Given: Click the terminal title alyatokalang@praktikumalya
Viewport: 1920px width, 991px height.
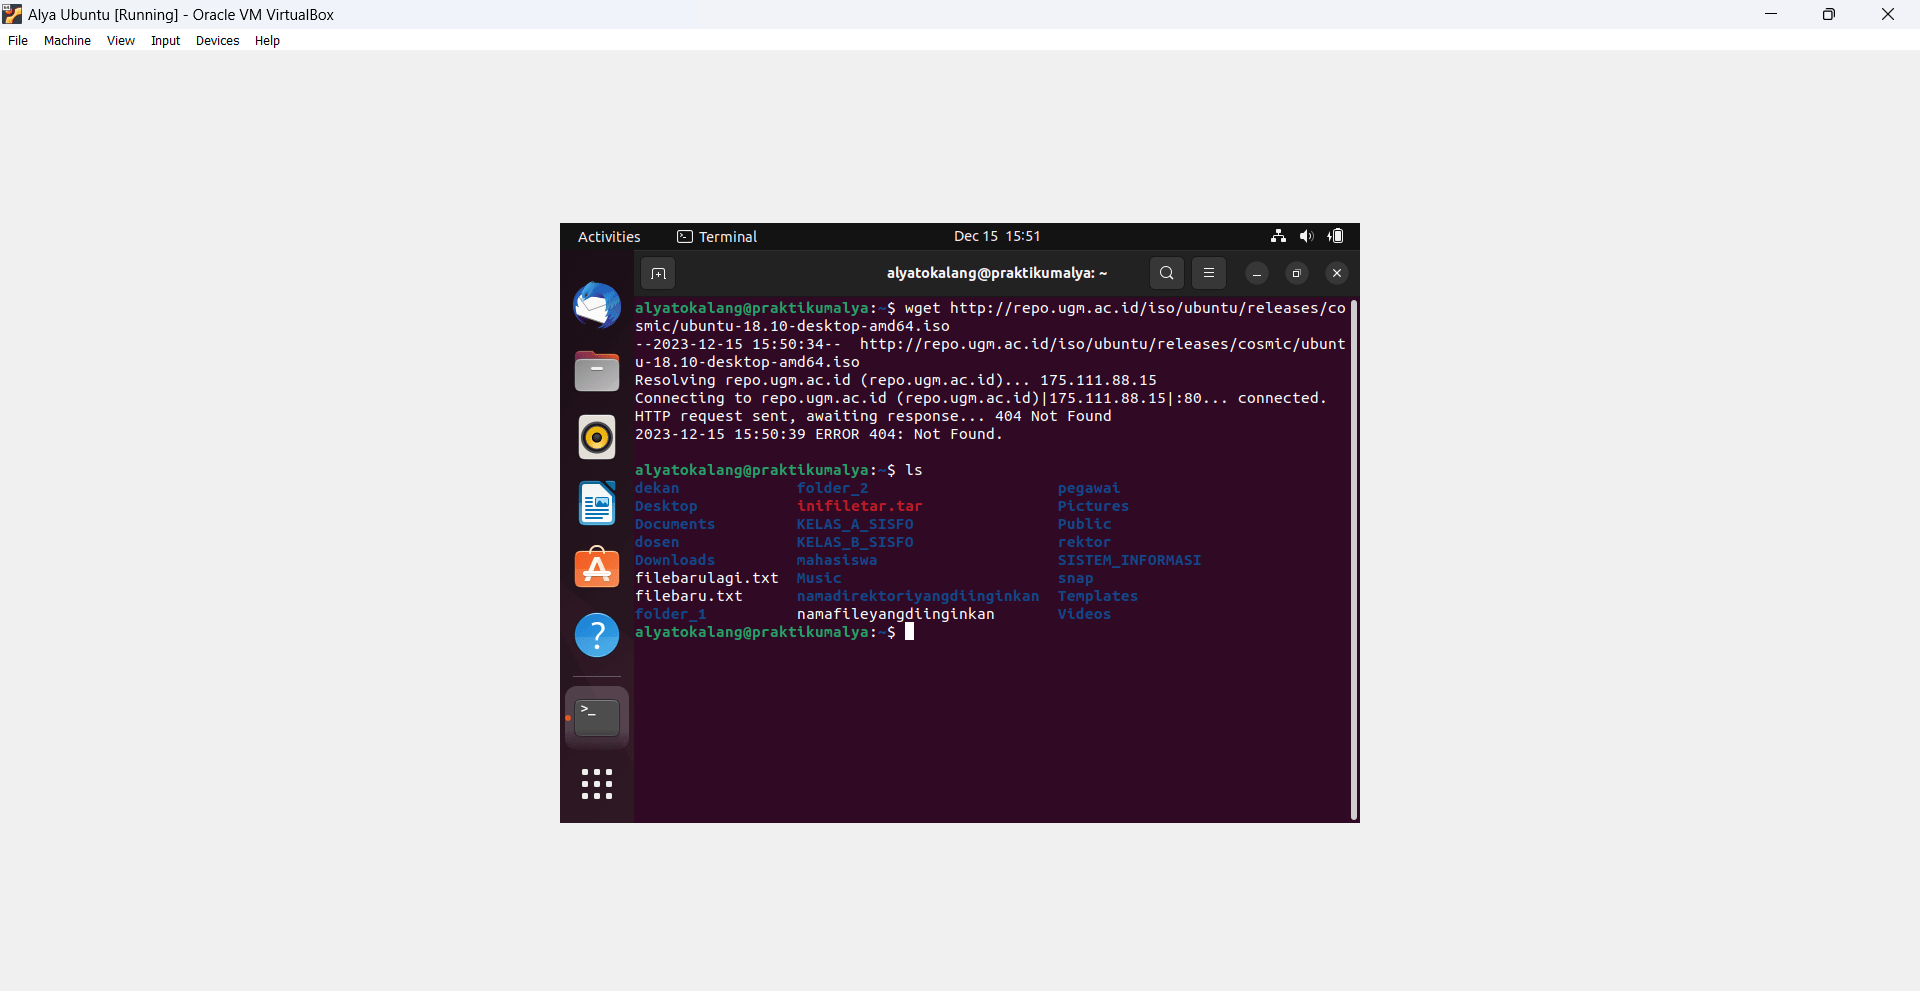Looking at the screenshot, I should click(997, 273).
